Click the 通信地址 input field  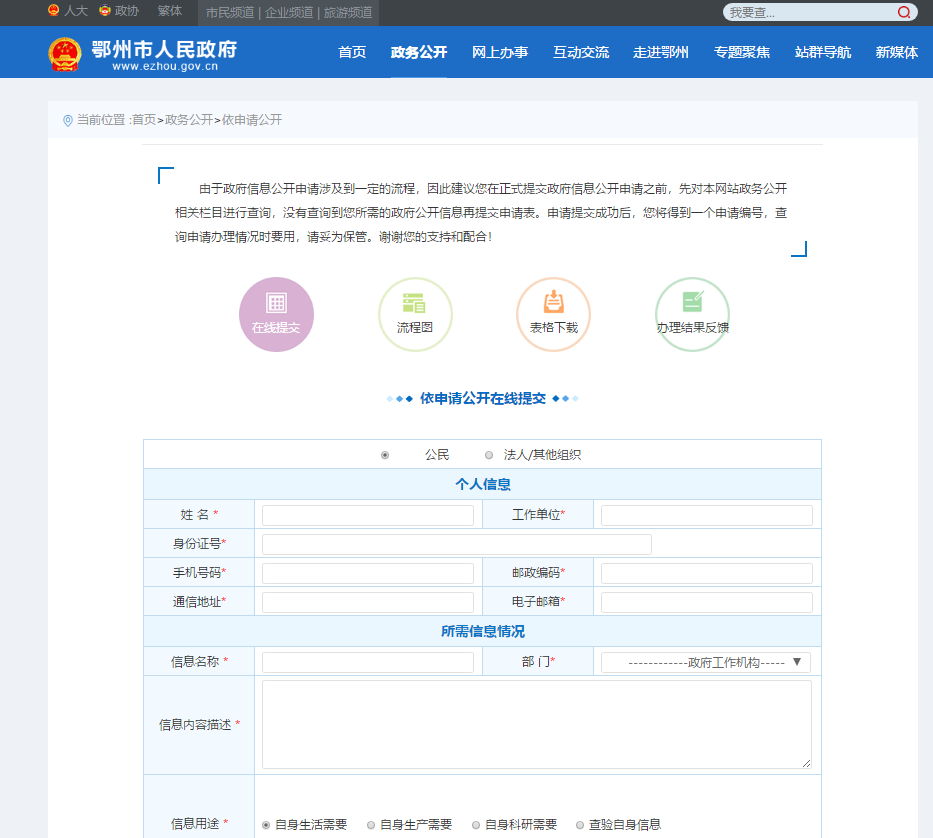pyautogui.click(x=368, y=602)
